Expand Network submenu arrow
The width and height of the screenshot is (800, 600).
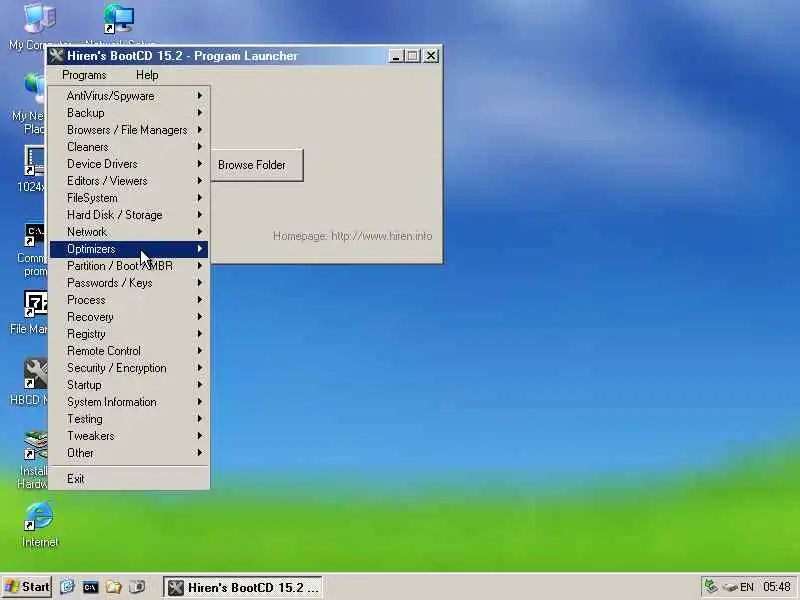[x=200, y=232]
